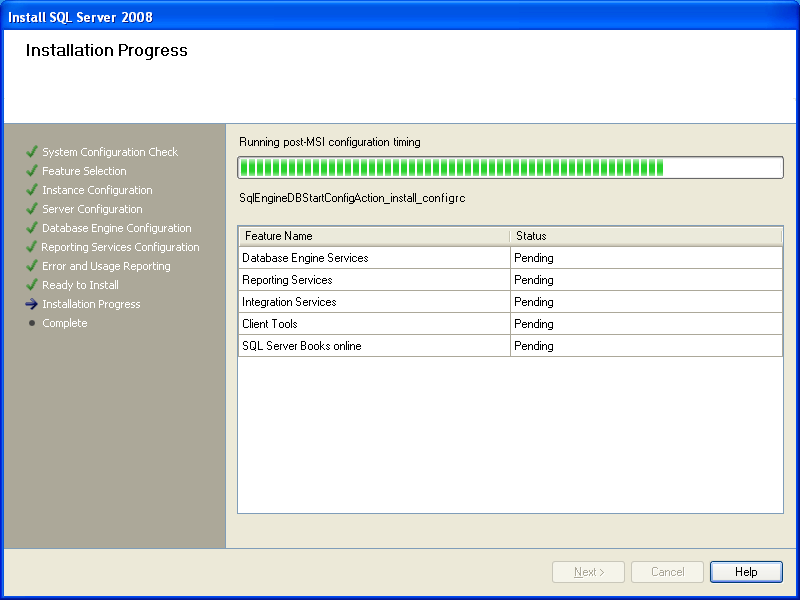Viewport: 800px width, 600px height.
Task: Click the checkmark beside Database Engine Configuration
Action: pos(32,228)
